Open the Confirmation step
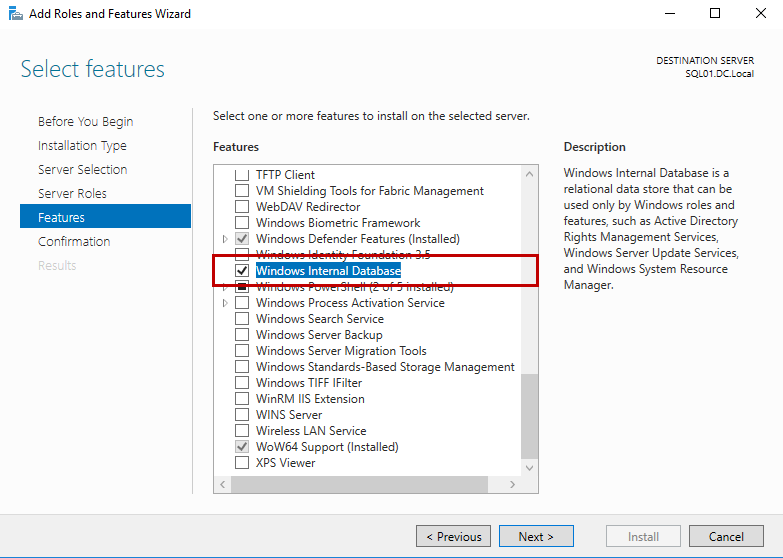 (74, 241)
